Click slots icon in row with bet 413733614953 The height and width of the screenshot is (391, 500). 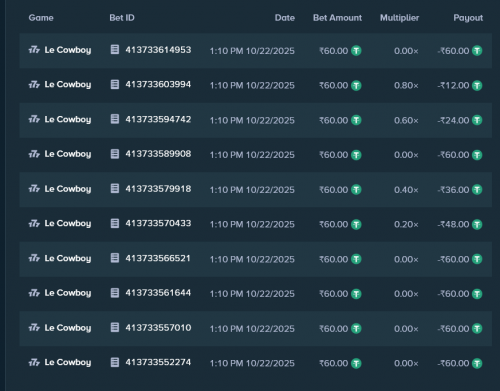34,50
